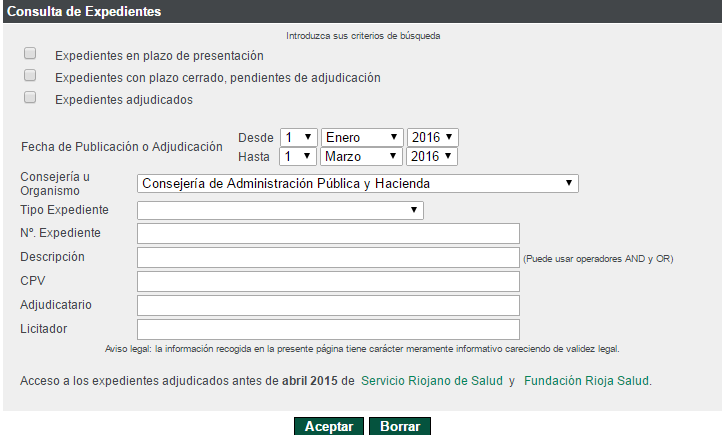Viewport: 726px width, 435px height.
Task: Open the Hasta day dropdown
Action: tap(298, 157)
